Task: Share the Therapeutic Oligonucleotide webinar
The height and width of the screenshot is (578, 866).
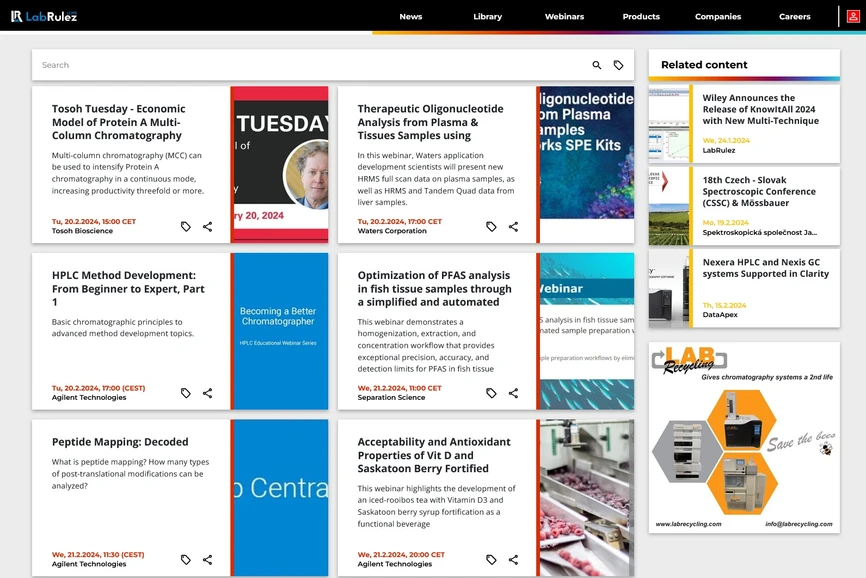Action: click(513, 226)
